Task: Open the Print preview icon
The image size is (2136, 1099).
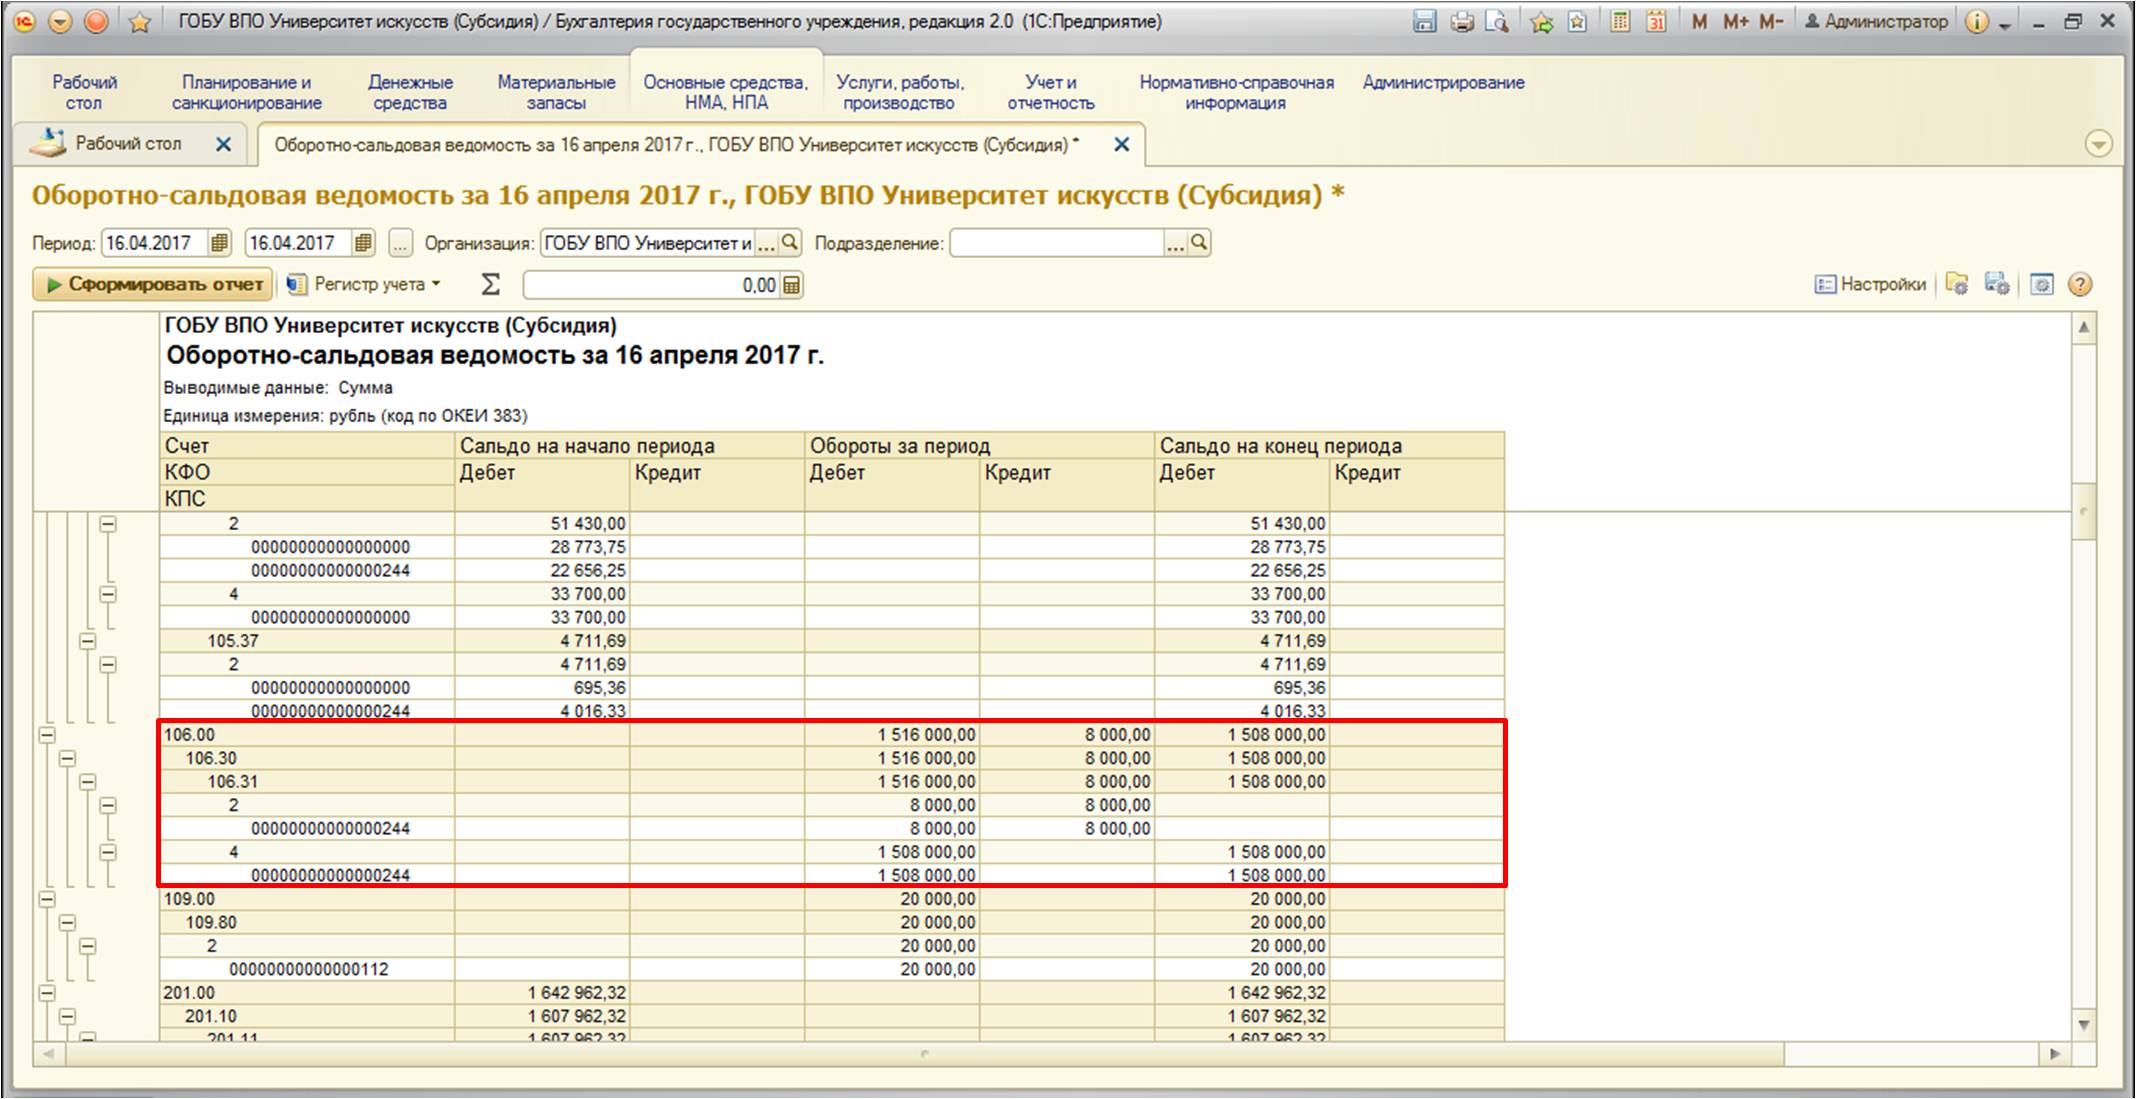Action: (1497, 21)
